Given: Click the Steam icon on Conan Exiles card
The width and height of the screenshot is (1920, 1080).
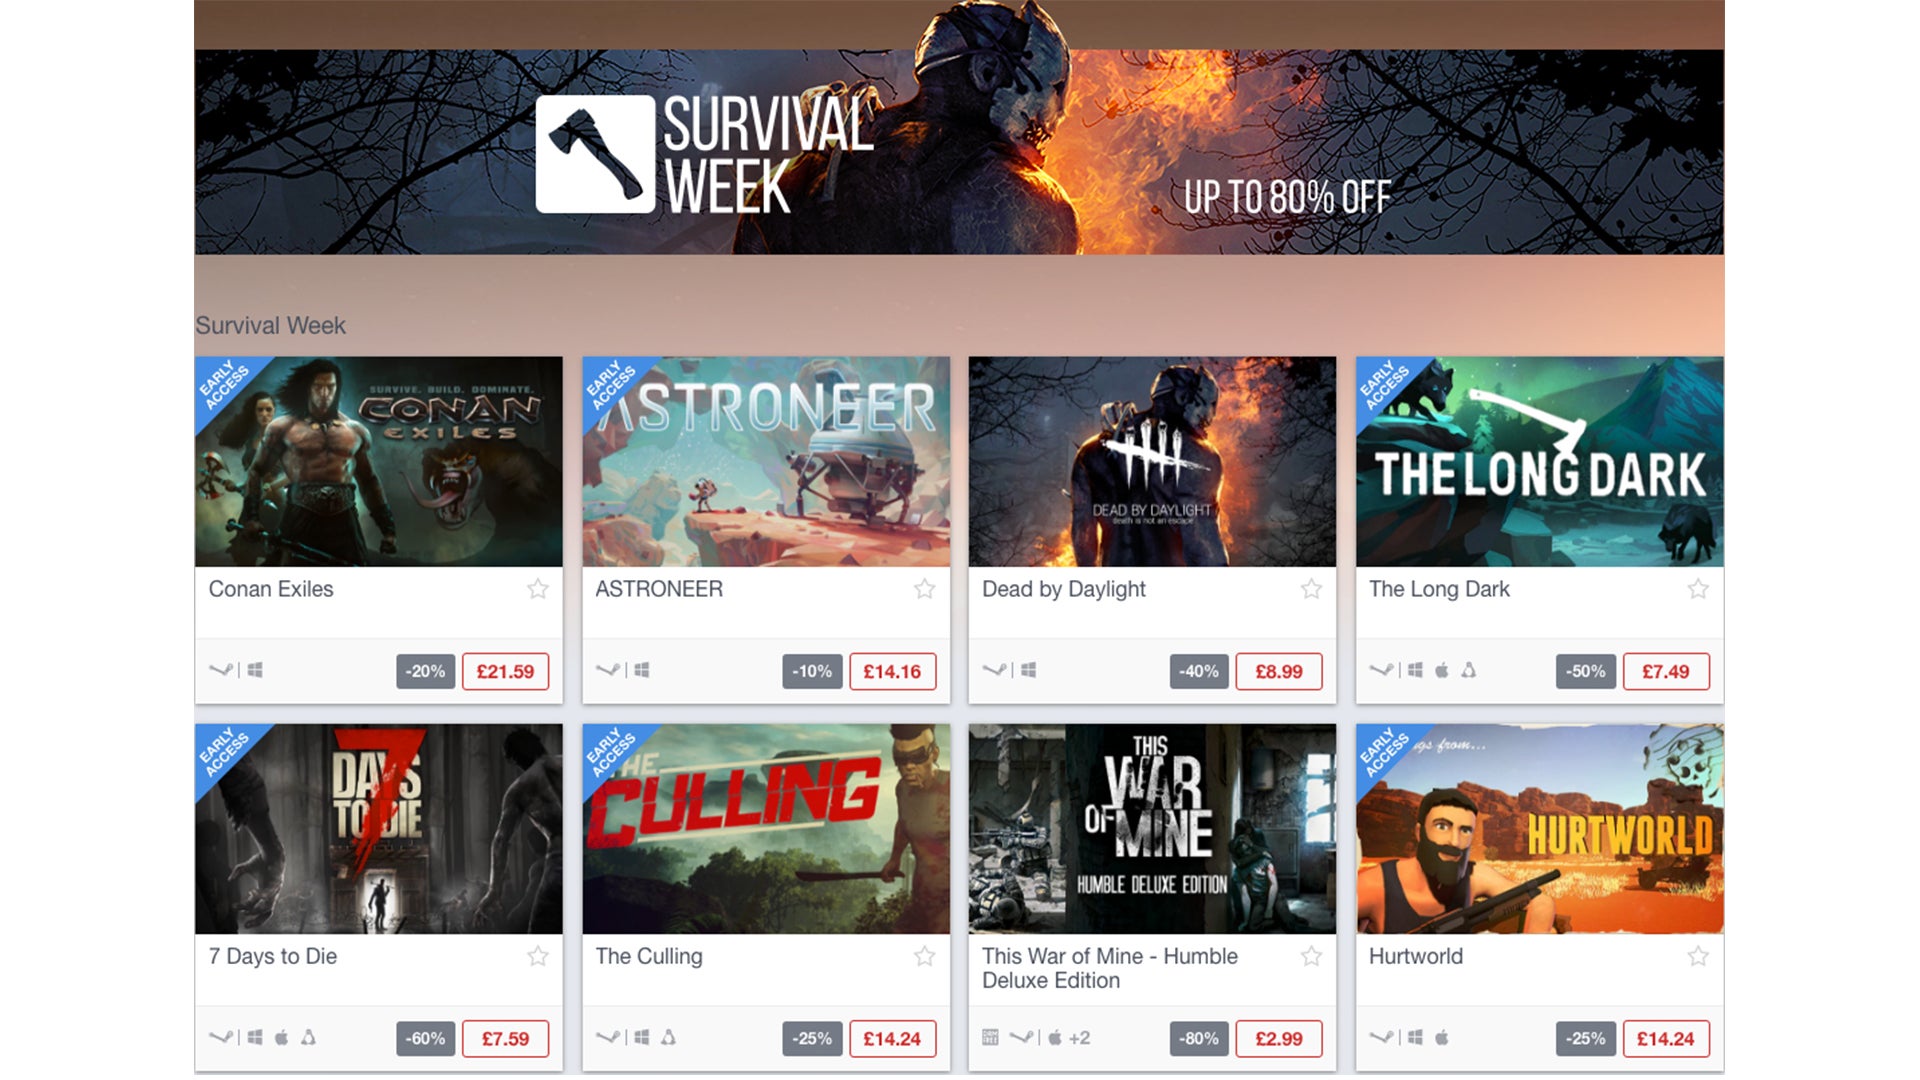Looking at the screenshot, I should tap(220, 670).
